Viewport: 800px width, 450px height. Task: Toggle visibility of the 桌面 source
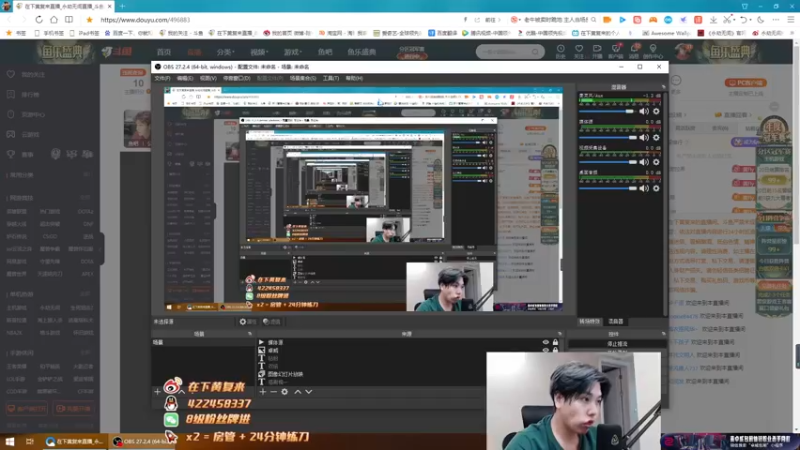pos(545,351)
